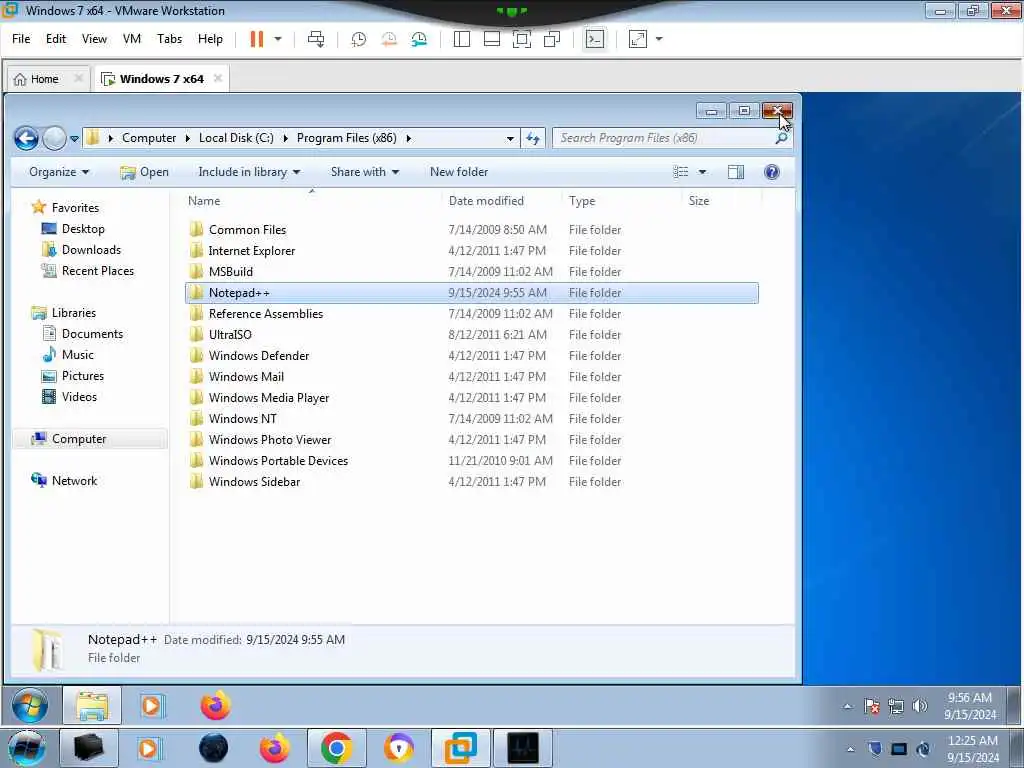Select Music library in navigation pane

tap(78, 355)
